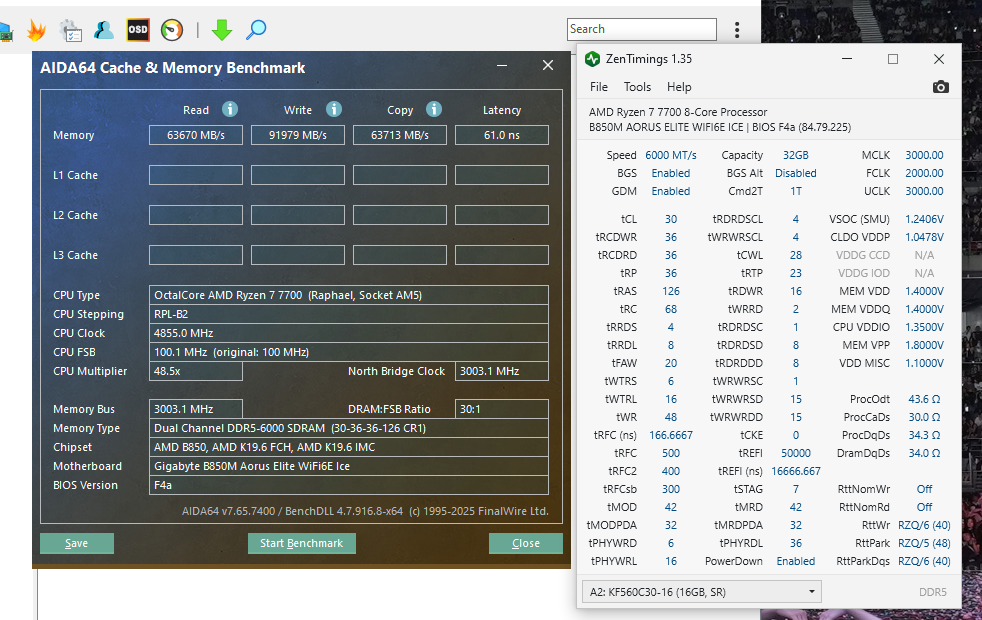Click the Motherboard value Gigabyte B850M Aorus
This screenshot has height=620, width=982.
coord(349,466)
